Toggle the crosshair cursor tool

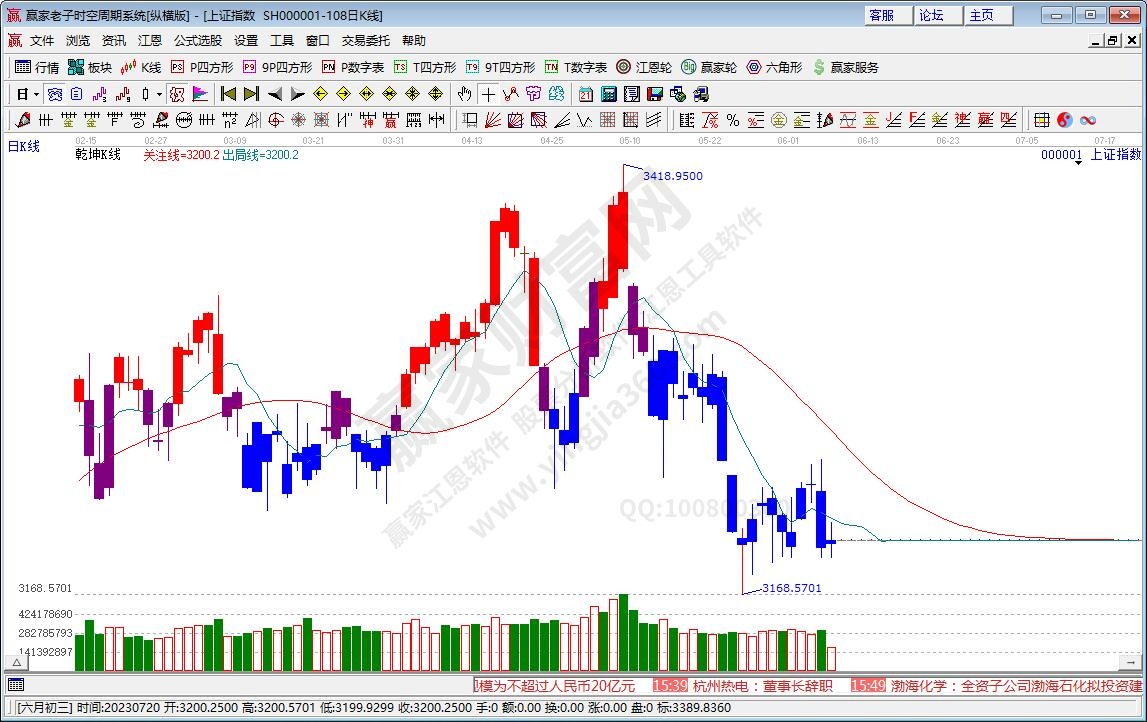487,94
